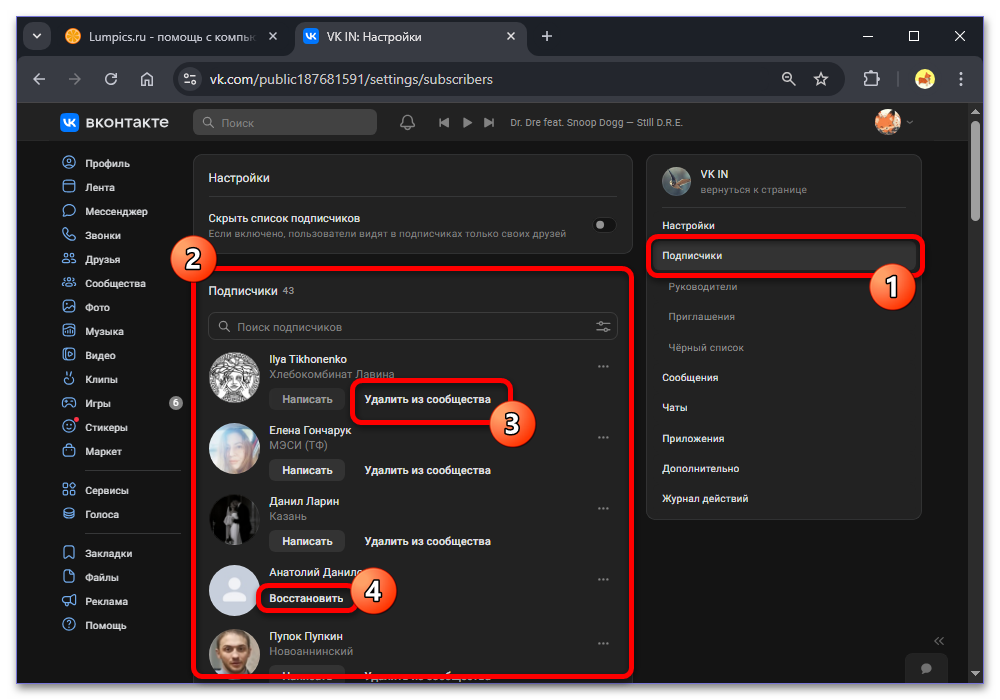Open more options for Ilya Tikhonenko

point(603,367)
